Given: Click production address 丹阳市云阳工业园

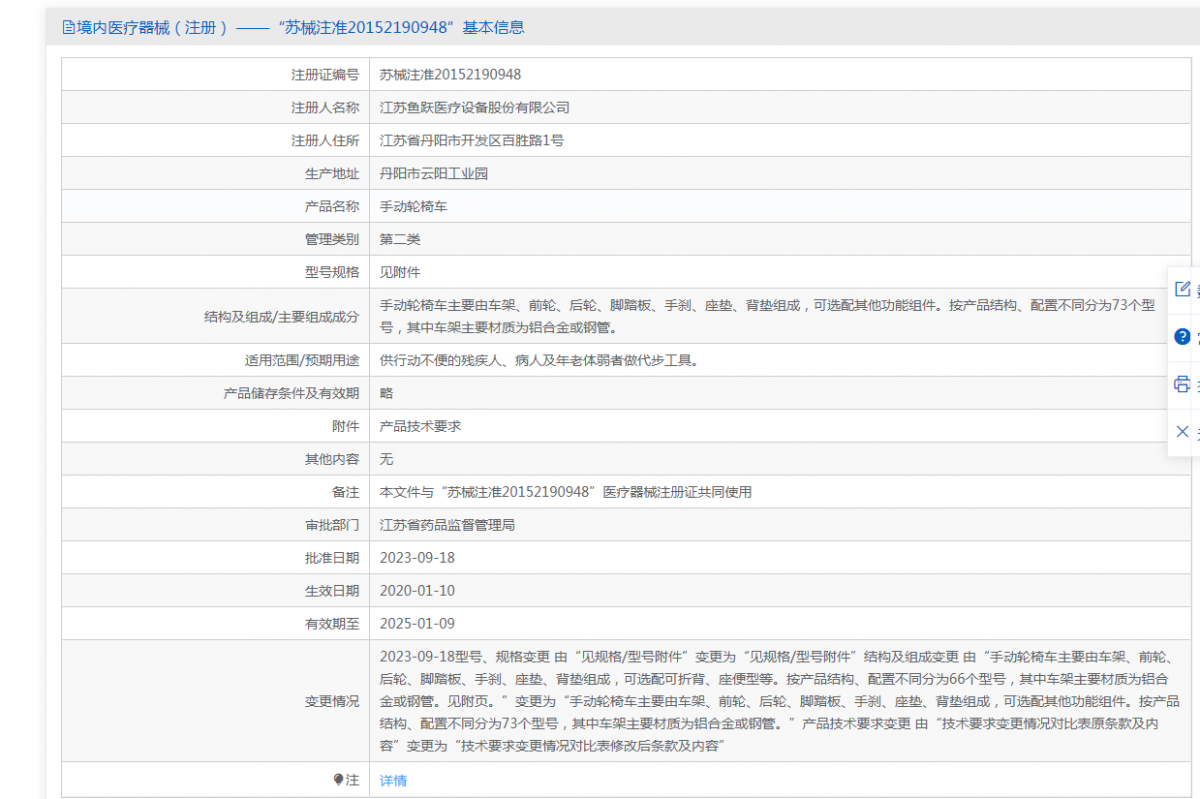Looking at the screenshot, I should pos(434,174).
